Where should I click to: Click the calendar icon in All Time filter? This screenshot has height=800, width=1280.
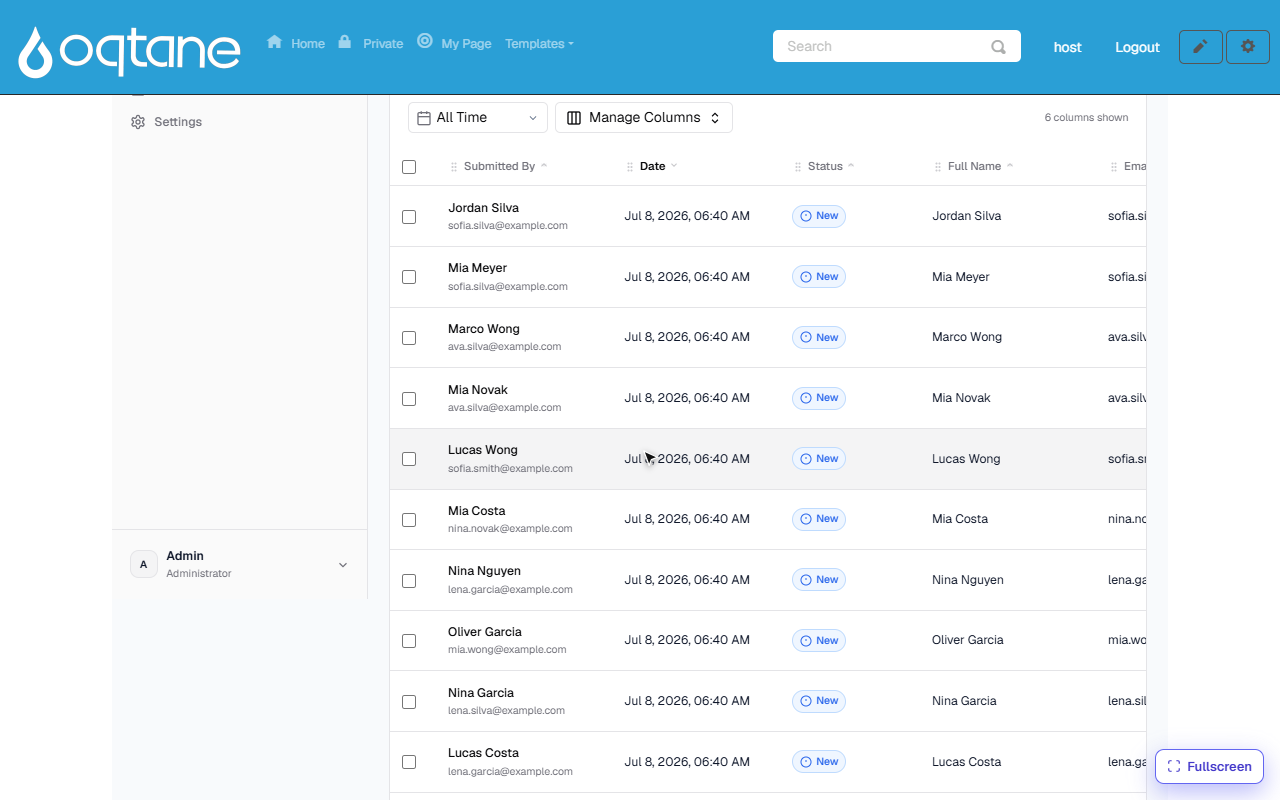[x=424, y=118]
